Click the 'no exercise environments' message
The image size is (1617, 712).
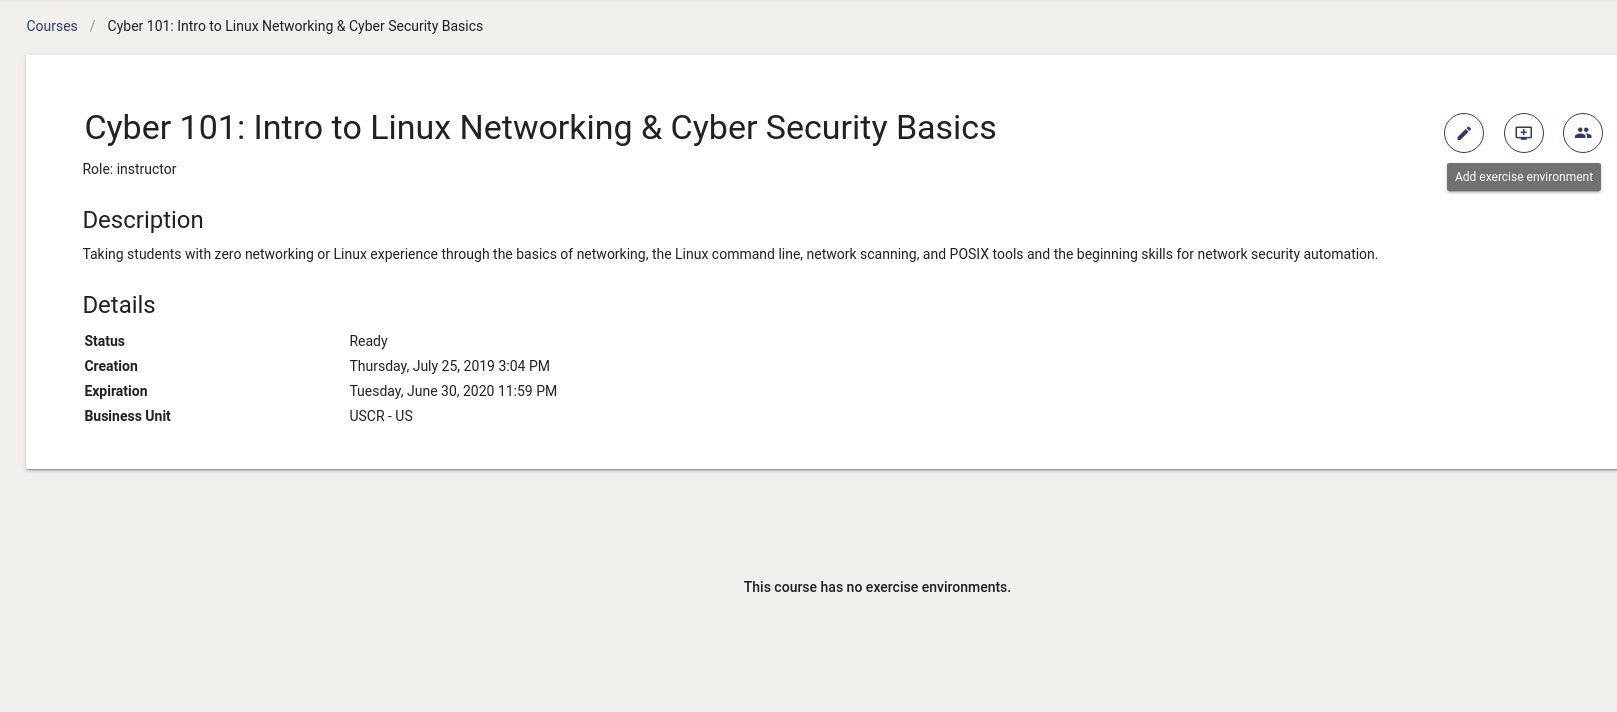click(877, 587)
